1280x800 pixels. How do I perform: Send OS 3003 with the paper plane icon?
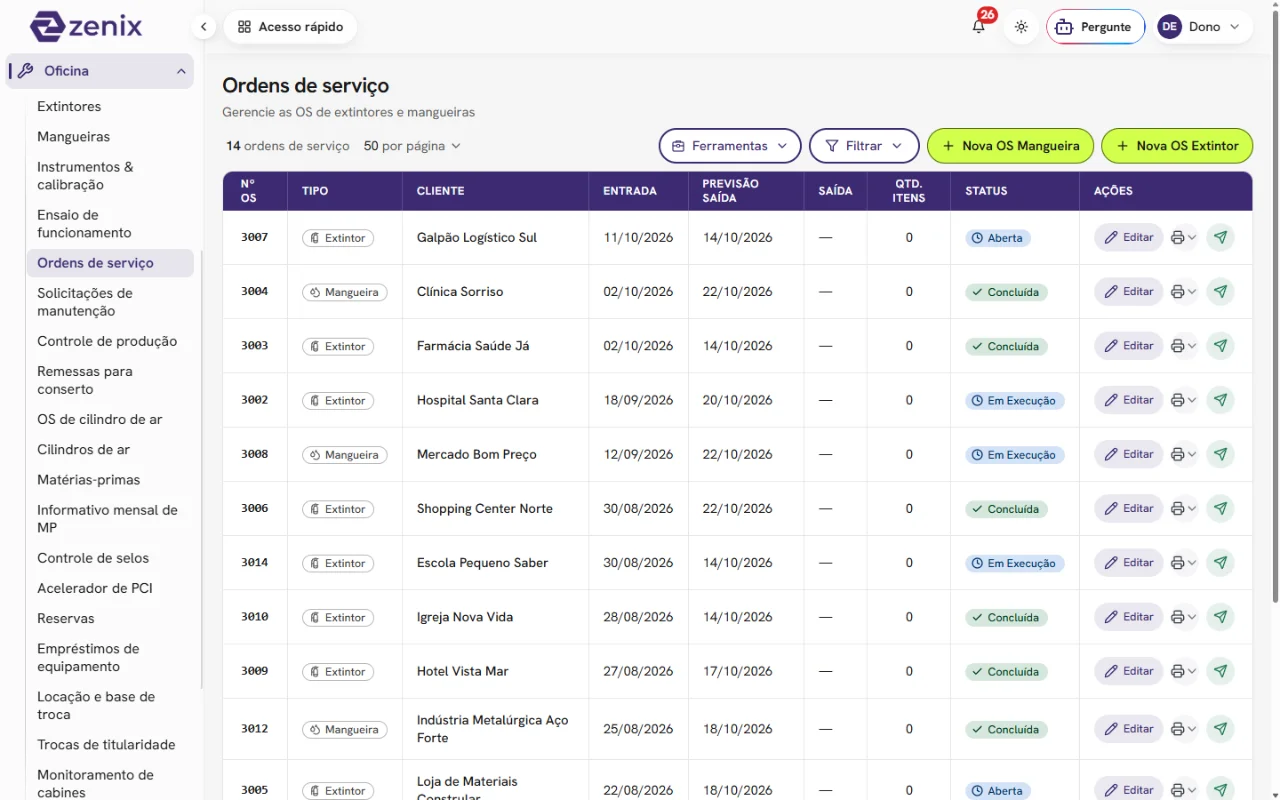1220,346
